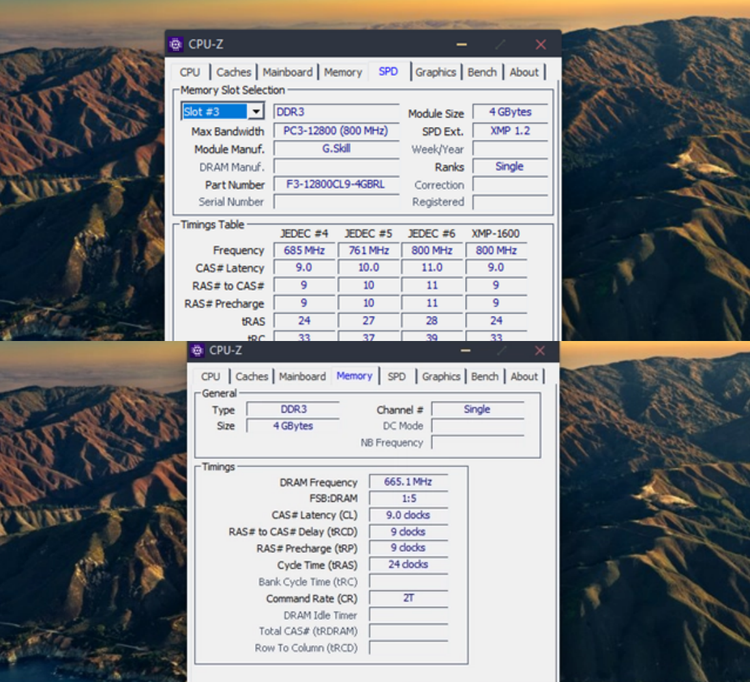The height and width of the screenshot is (682, 750).
Task: Go to the Memory tab in the SPD window
Action: pos(343,72)
